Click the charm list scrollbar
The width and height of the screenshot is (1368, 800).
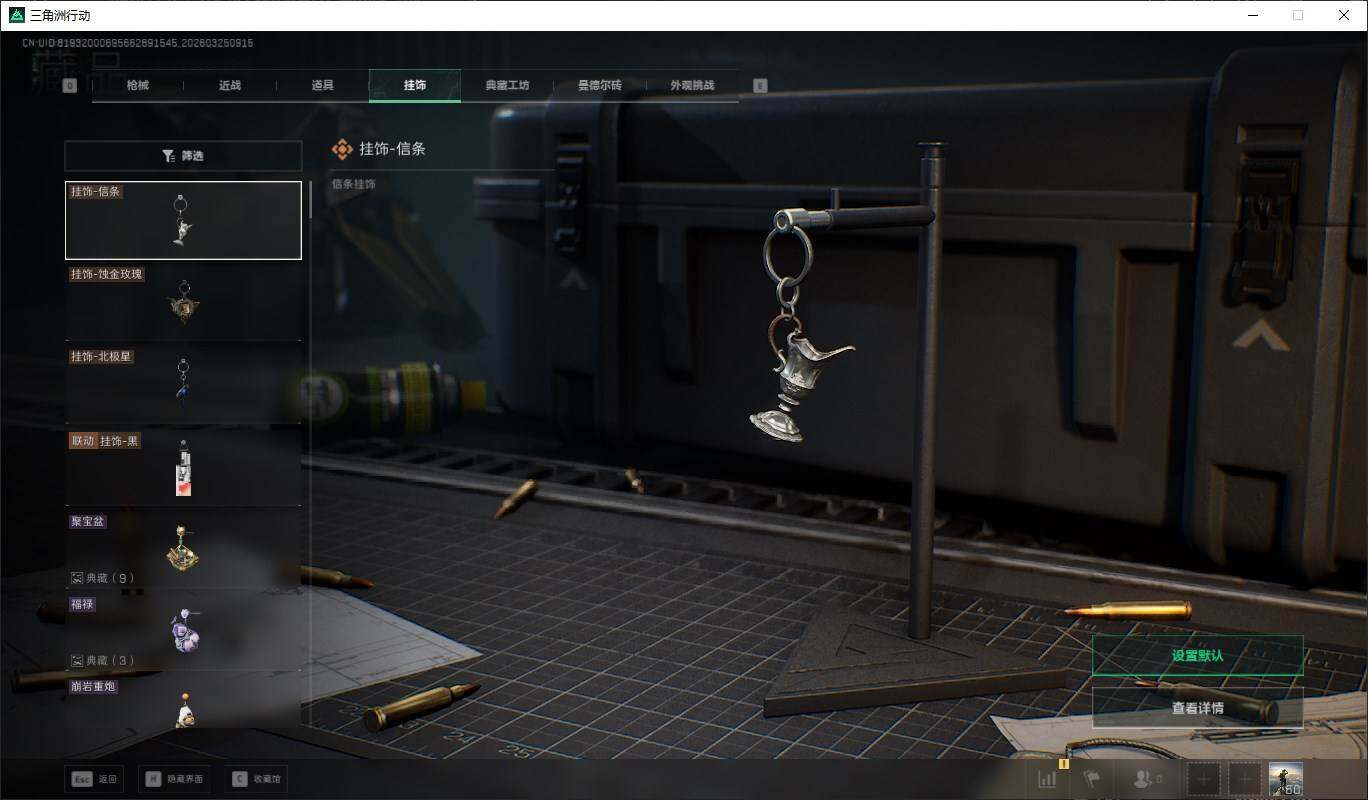[310, 200]
